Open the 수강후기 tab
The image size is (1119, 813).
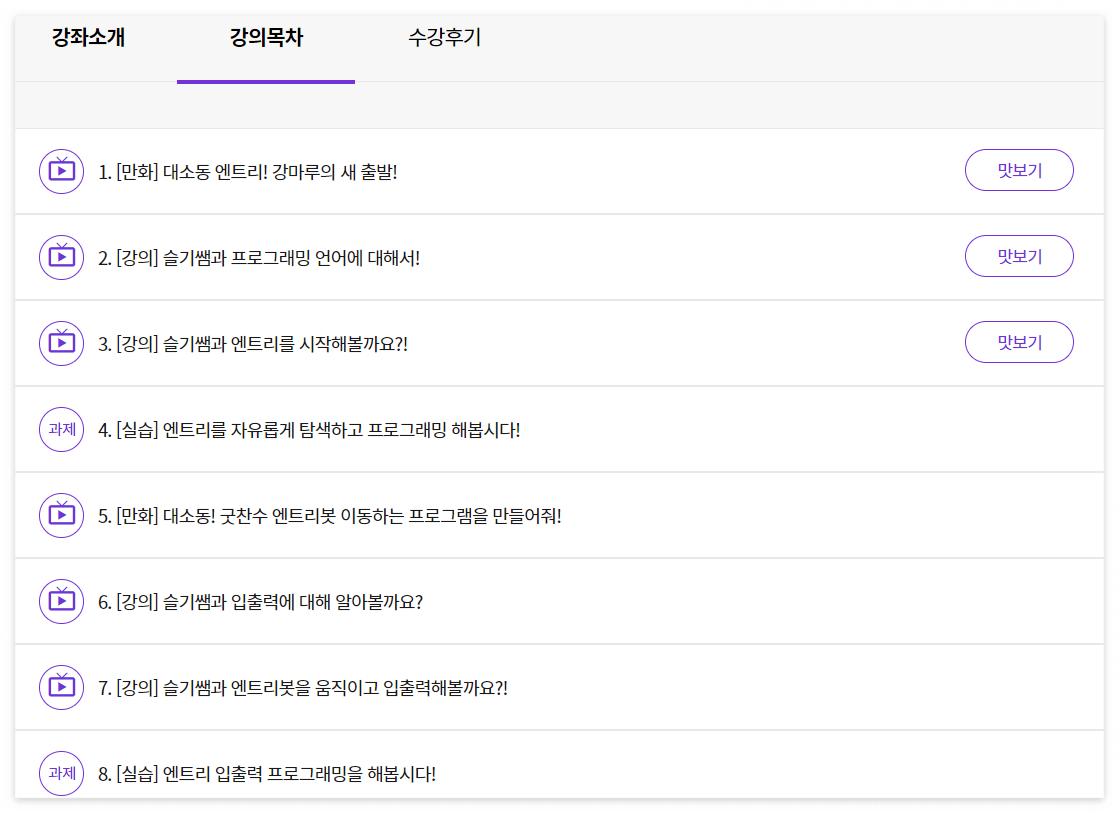444,39
